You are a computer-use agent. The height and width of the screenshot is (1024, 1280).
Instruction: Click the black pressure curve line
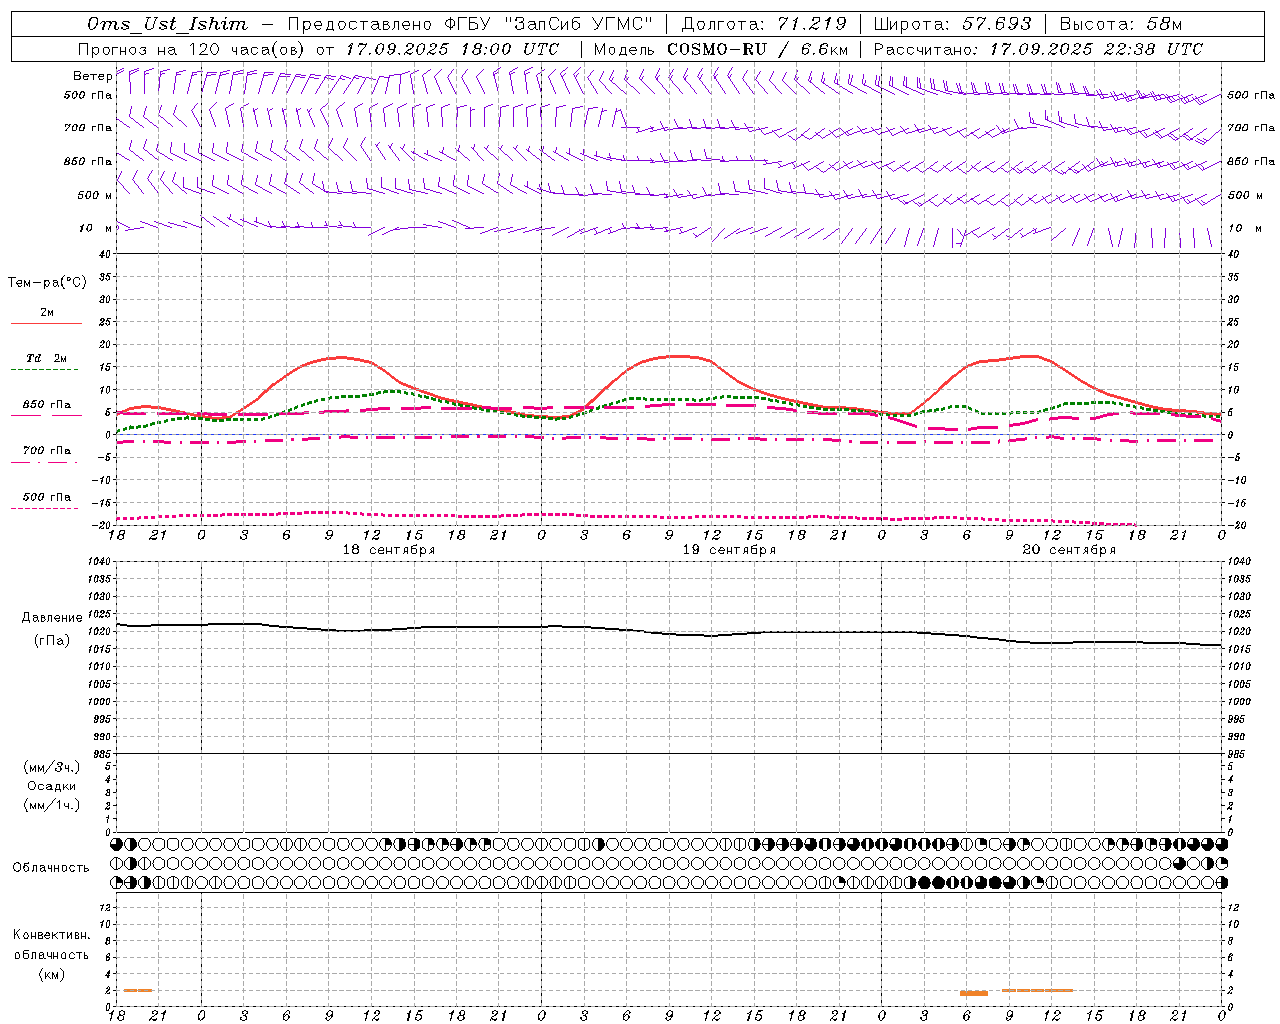tap(669, 632)
